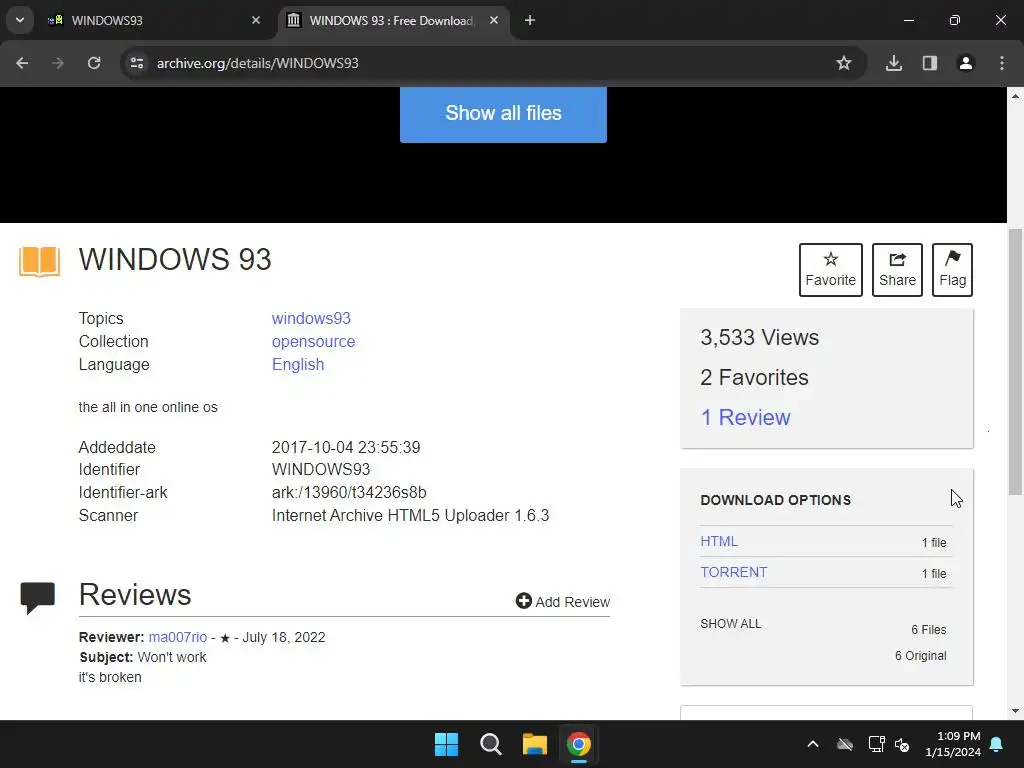Click the page vertical scrollbar thumb
1024x768 pixels.
tap(1015, 362)
